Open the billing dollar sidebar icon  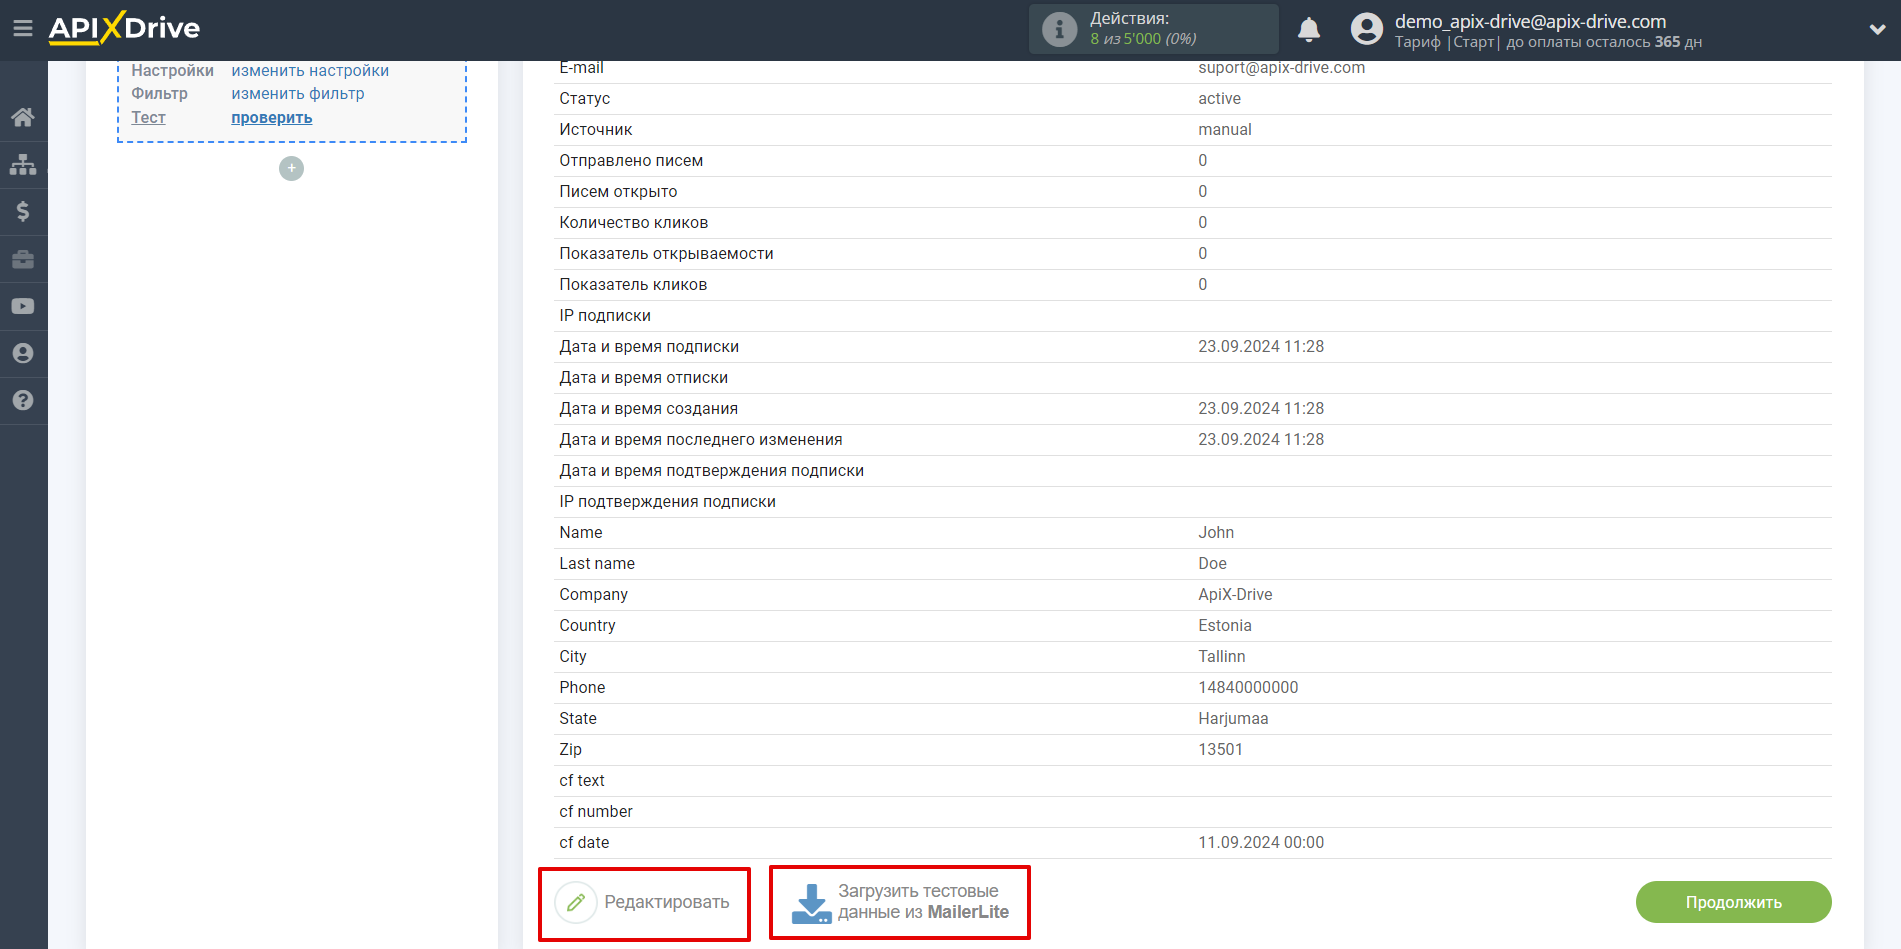tap(23, 211)
